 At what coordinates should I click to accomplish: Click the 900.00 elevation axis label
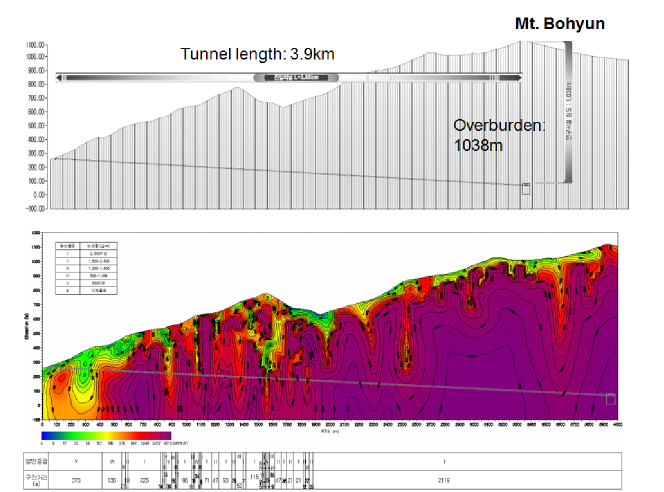(x=36, y=71)
